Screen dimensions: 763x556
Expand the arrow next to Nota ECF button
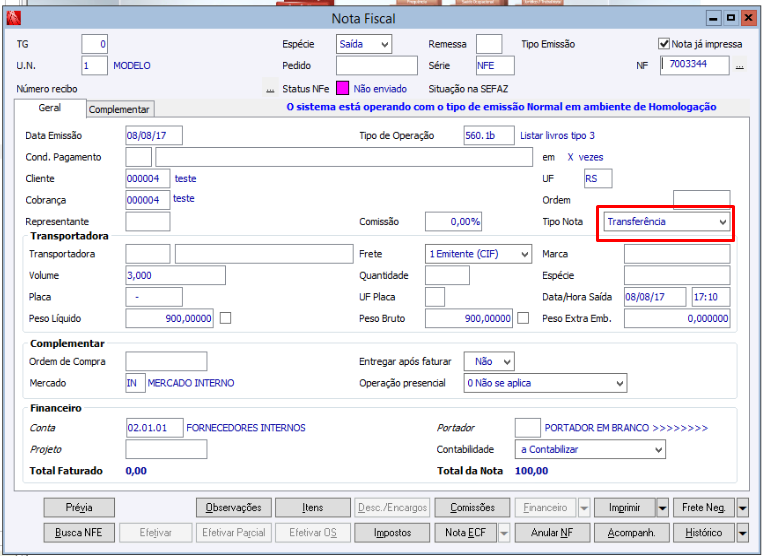504,533
